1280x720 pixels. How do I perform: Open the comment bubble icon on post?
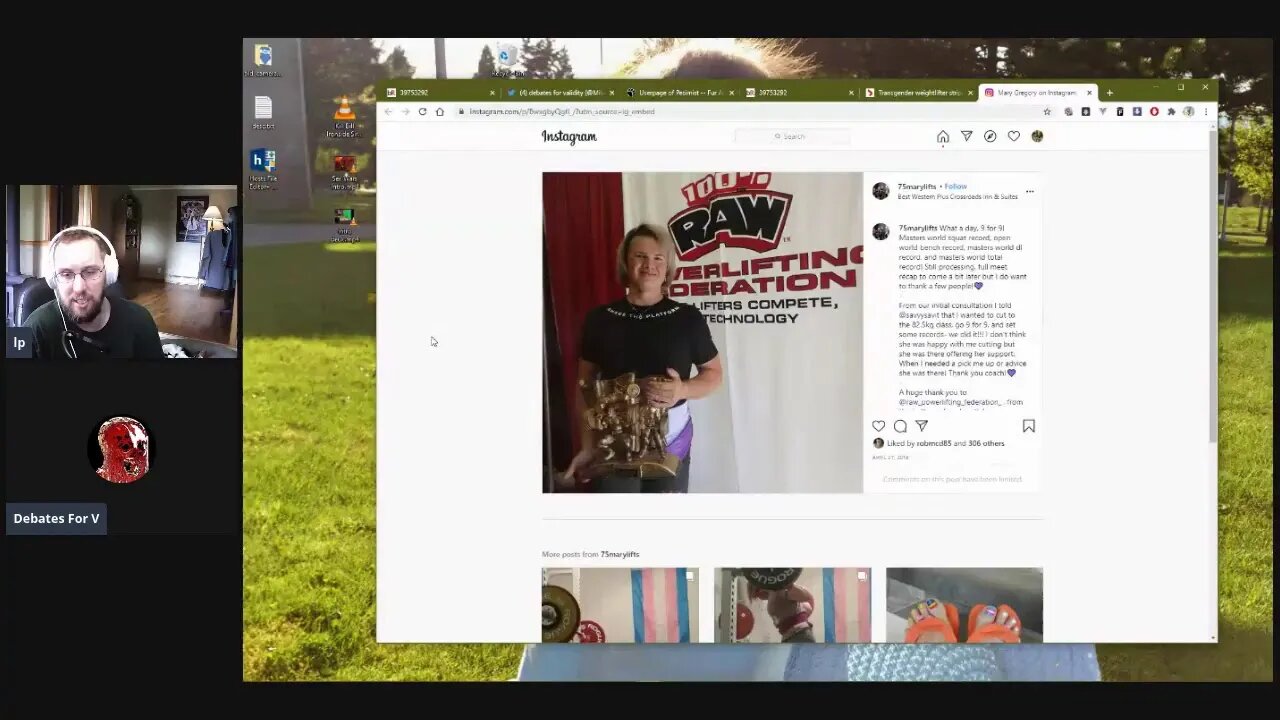[900, 426]
